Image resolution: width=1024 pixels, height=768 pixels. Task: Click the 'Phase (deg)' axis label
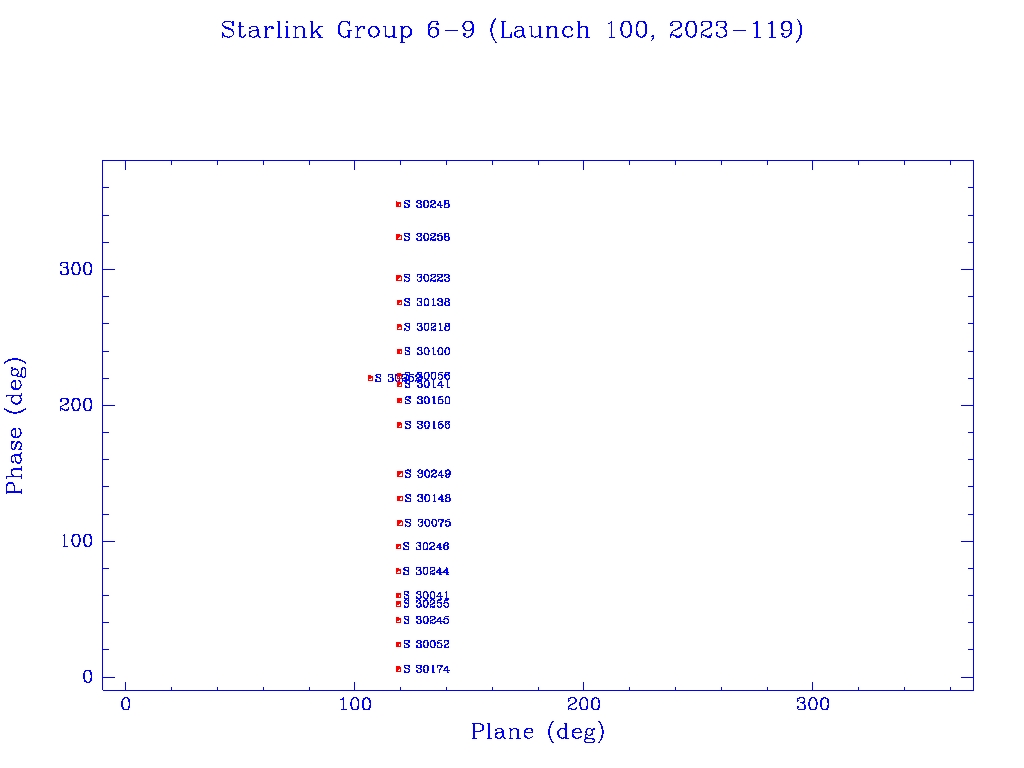pos(14,426)
